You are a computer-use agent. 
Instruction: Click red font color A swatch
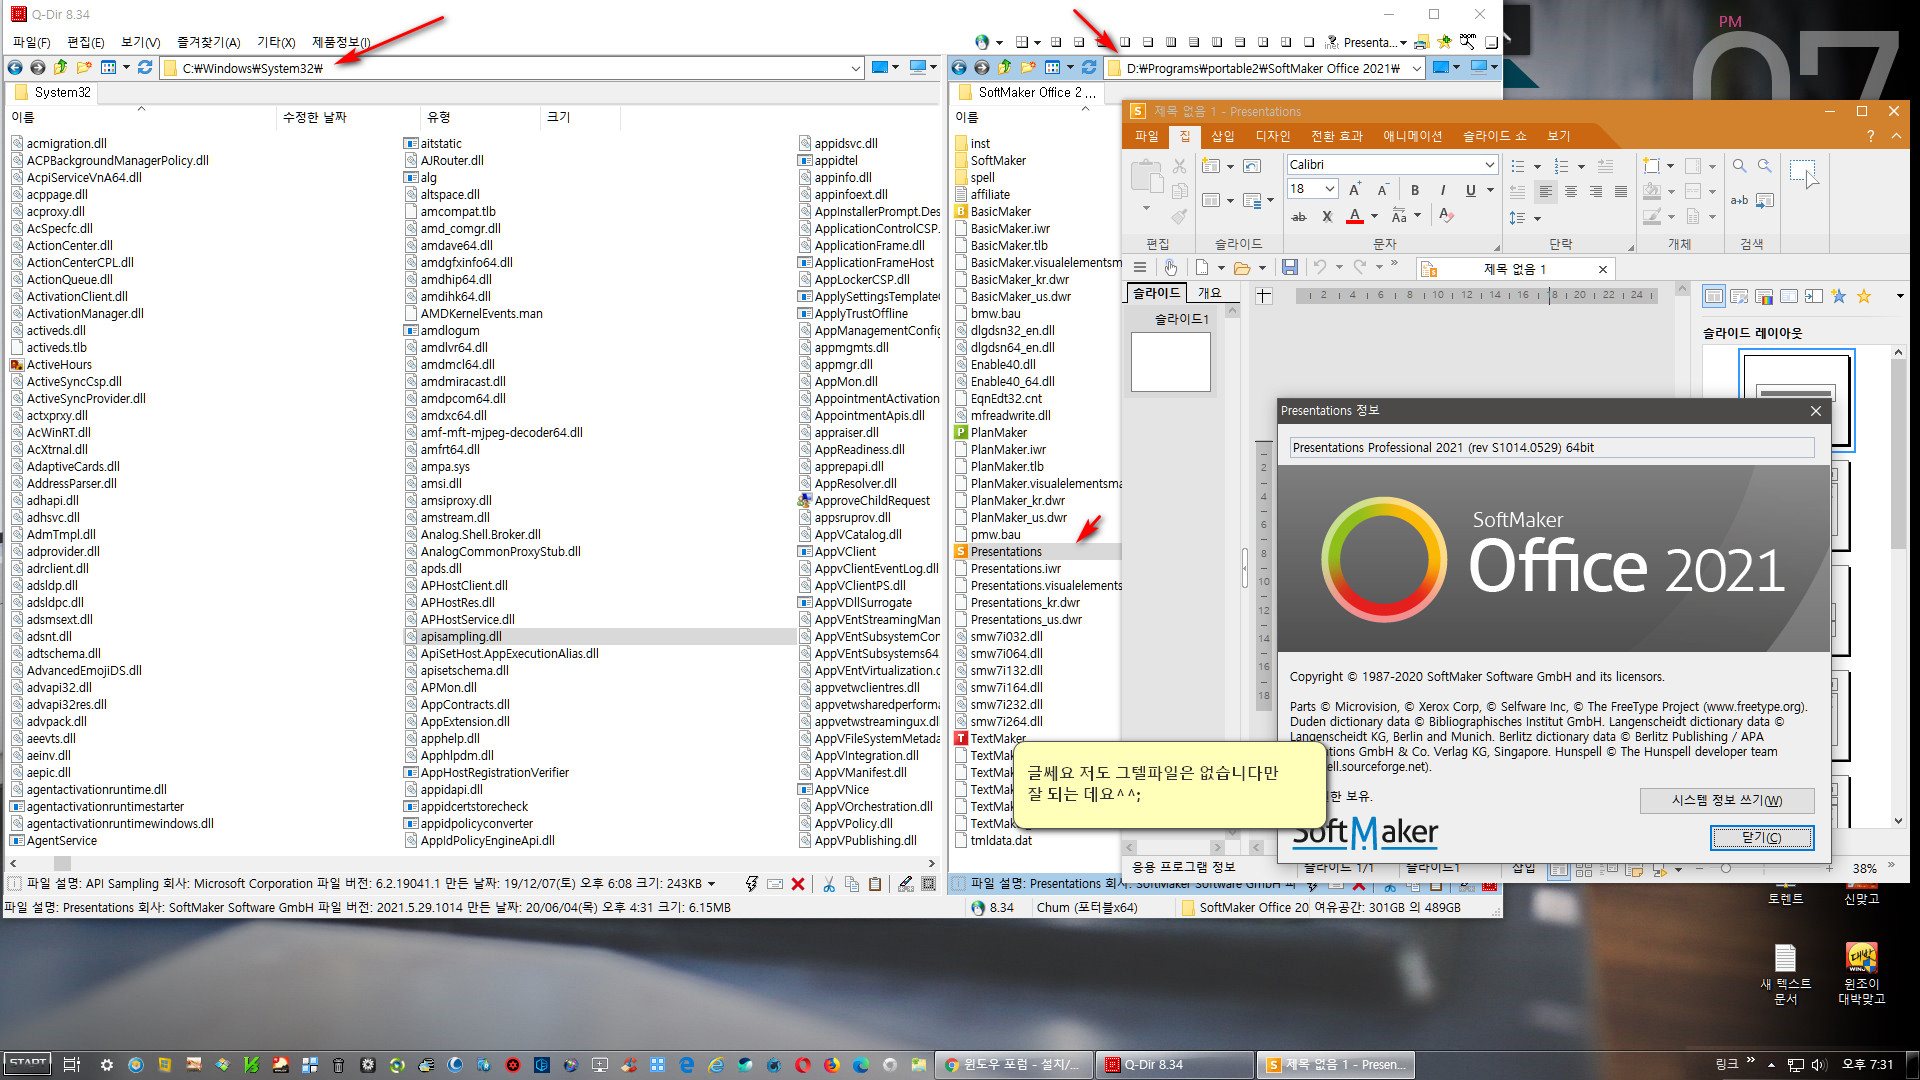coord(1354,216)
